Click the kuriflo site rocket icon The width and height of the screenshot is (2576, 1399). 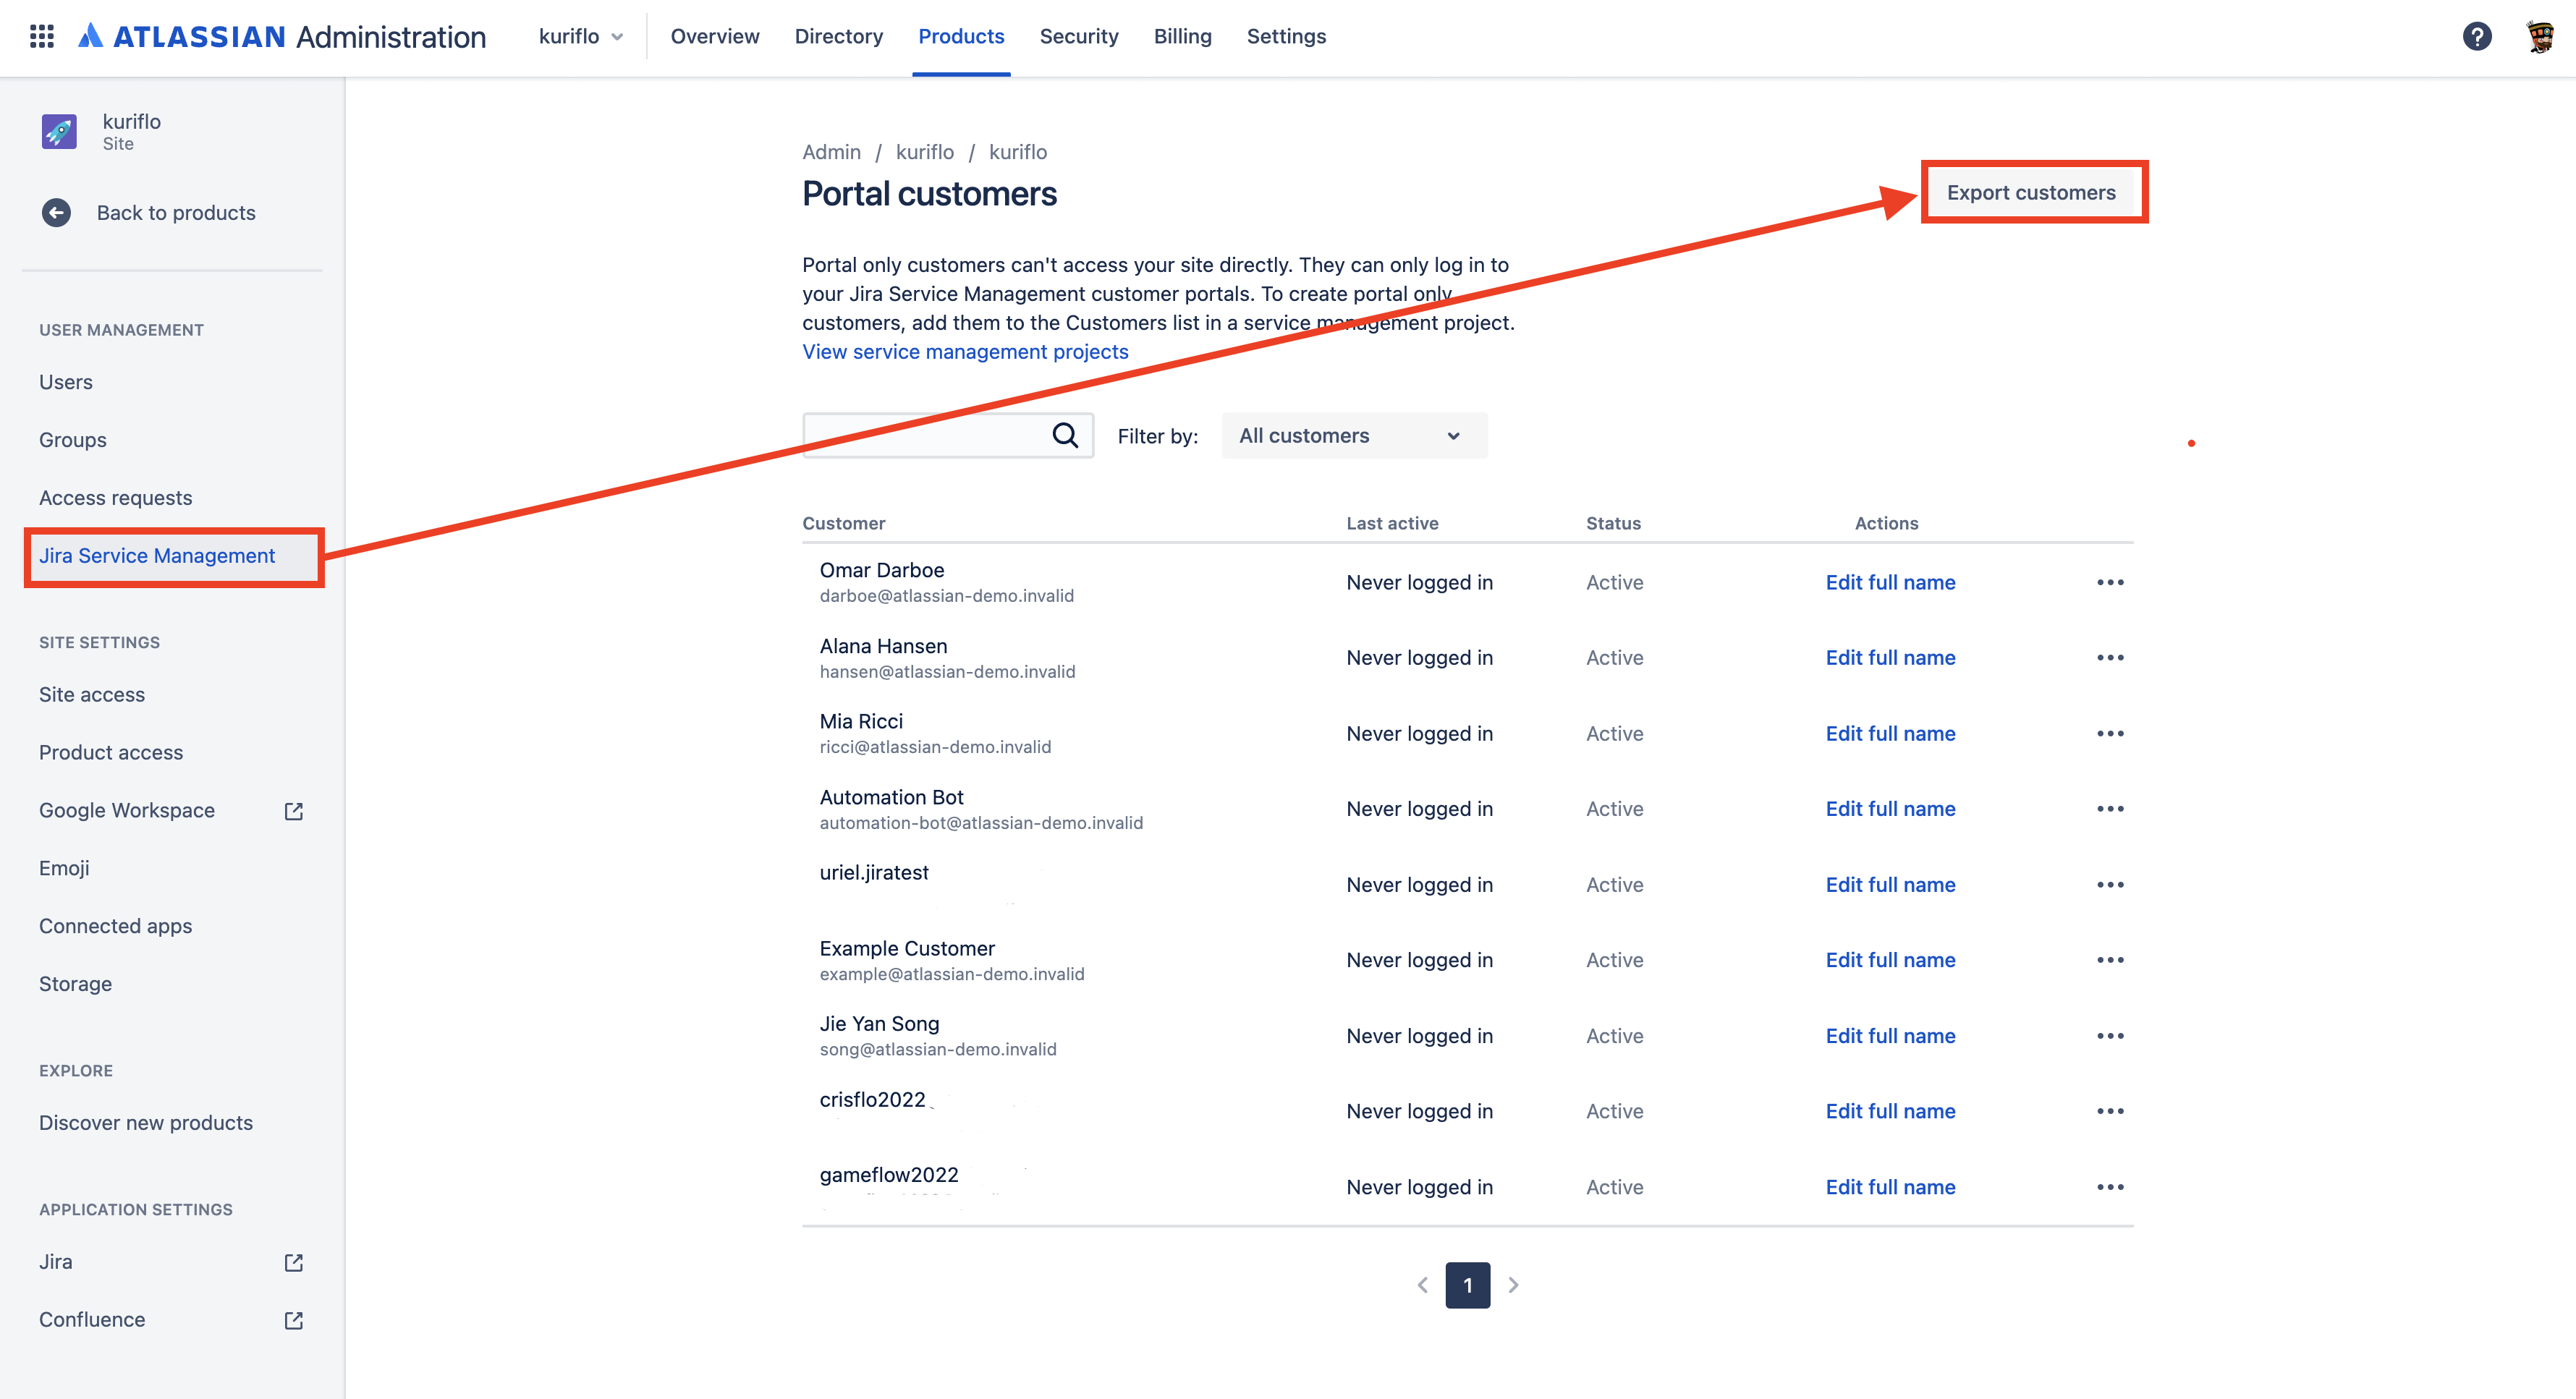[x=59, y=131]
